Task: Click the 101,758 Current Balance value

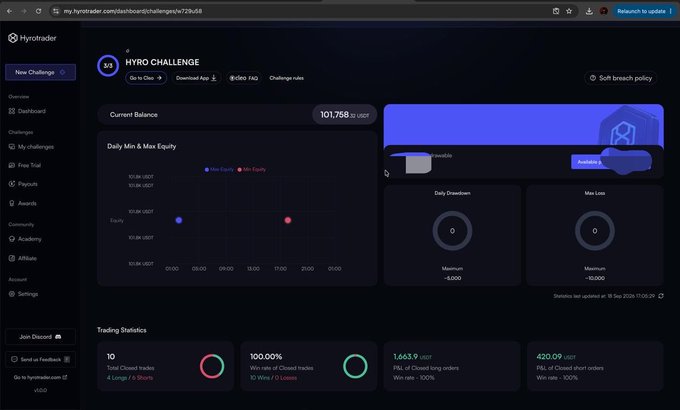Action: [344, 115]
